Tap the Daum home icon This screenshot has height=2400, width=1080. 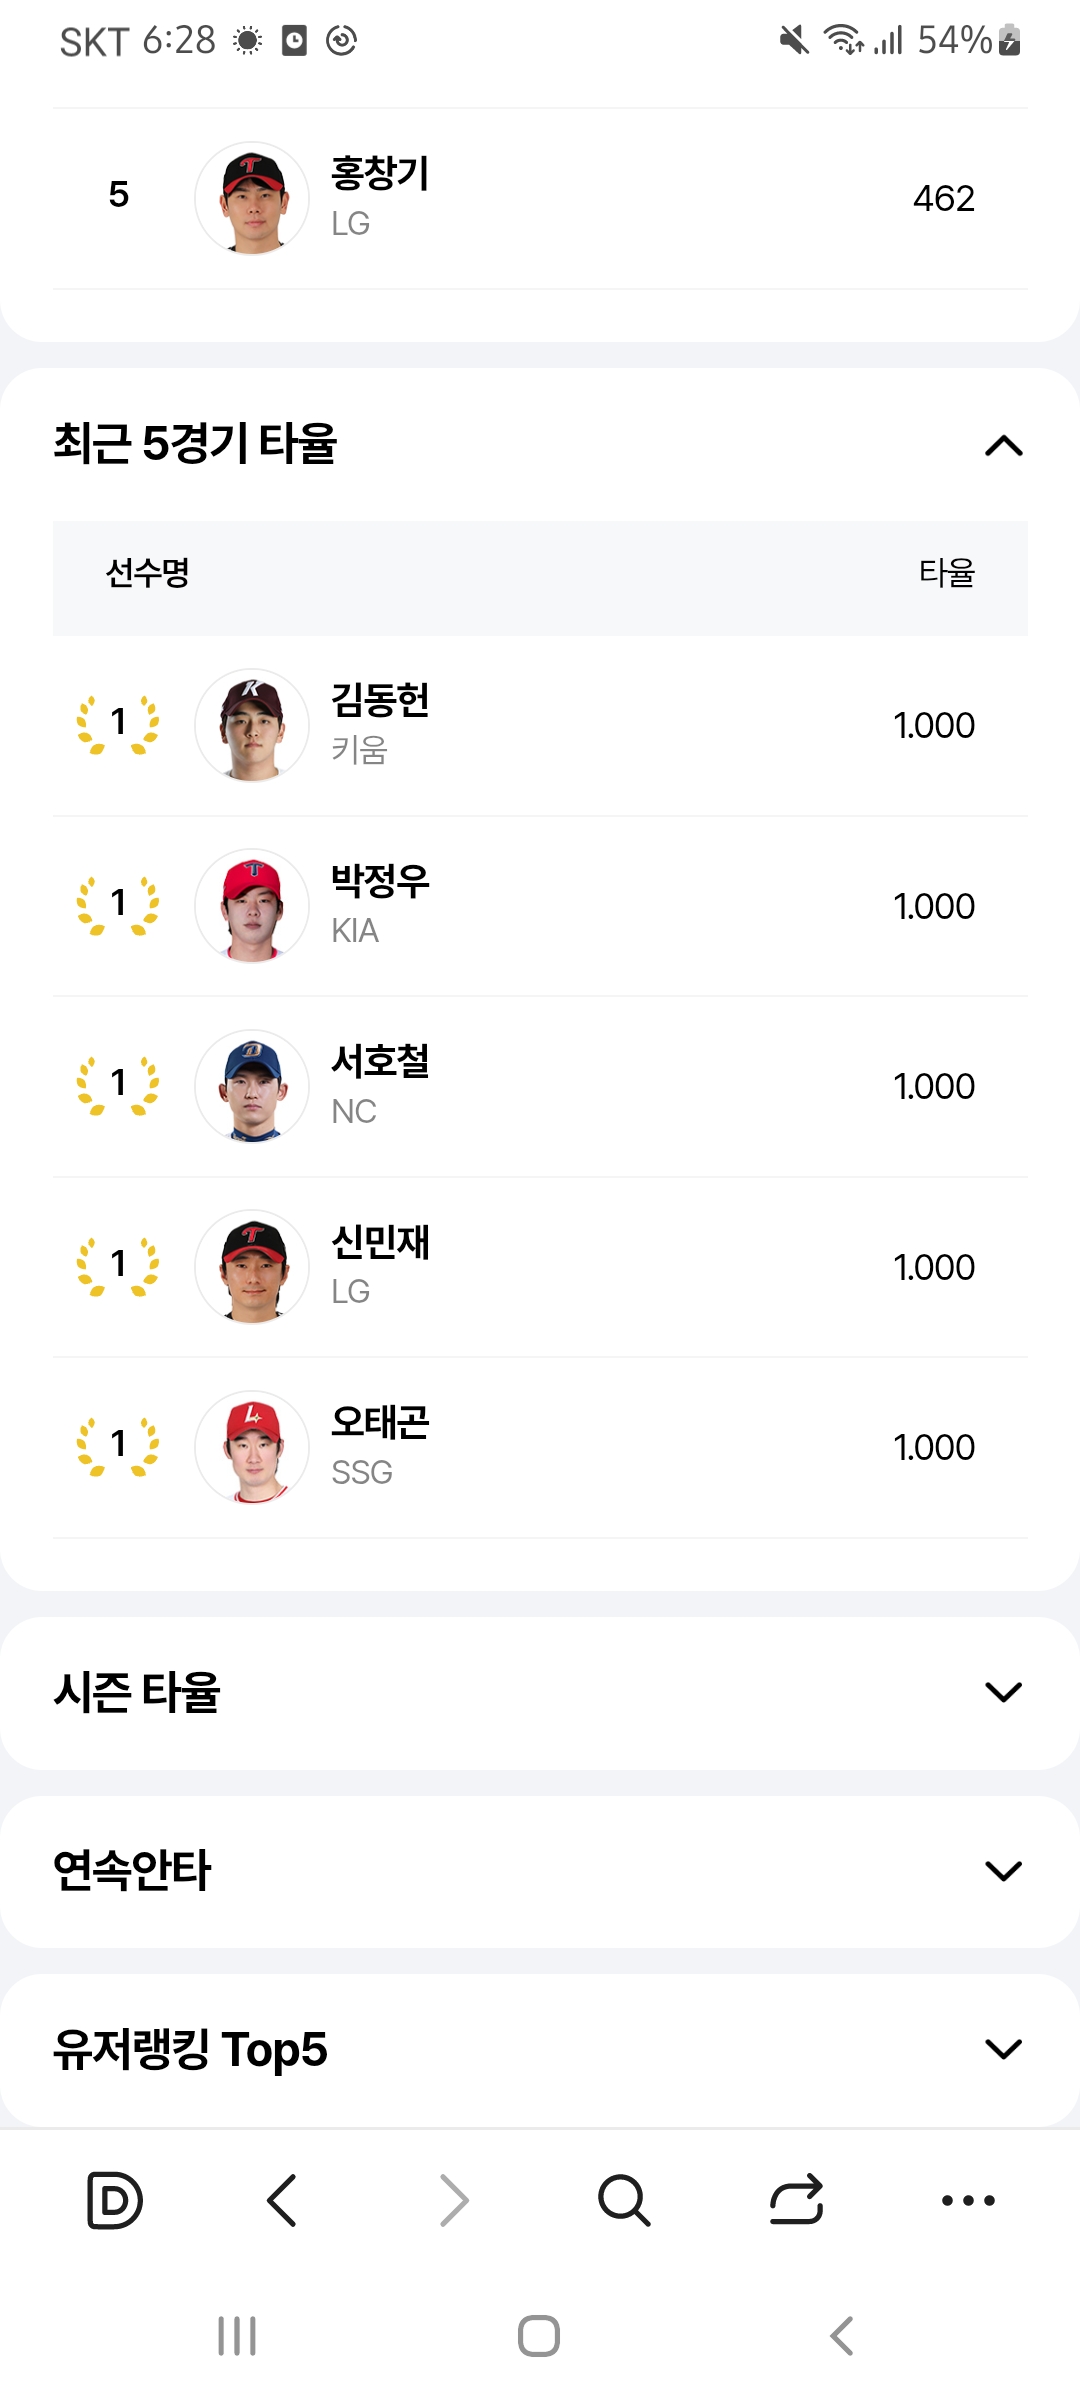(115, 2201)
